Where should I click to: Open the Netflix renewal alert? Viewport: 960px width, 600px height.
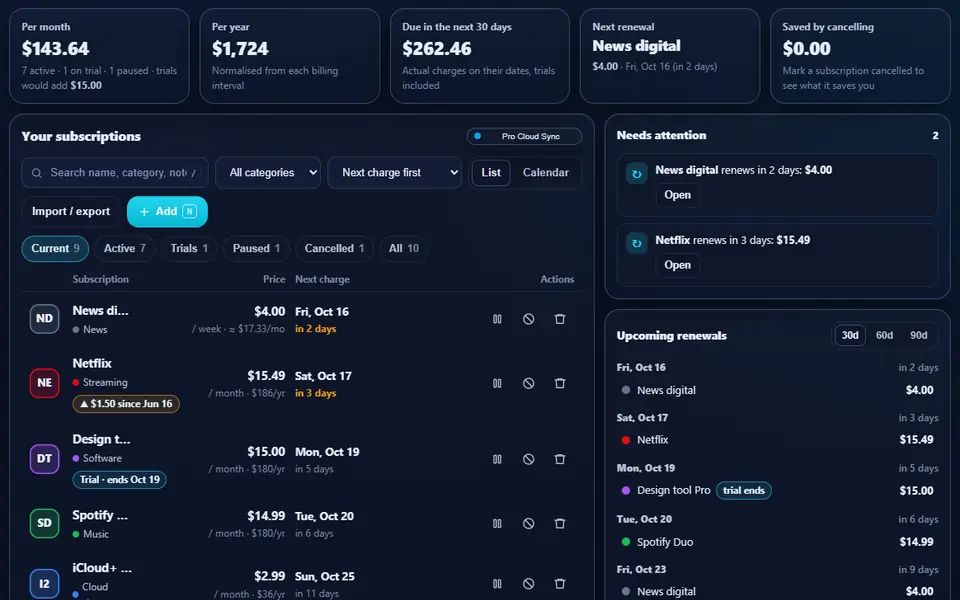(677, 265)
